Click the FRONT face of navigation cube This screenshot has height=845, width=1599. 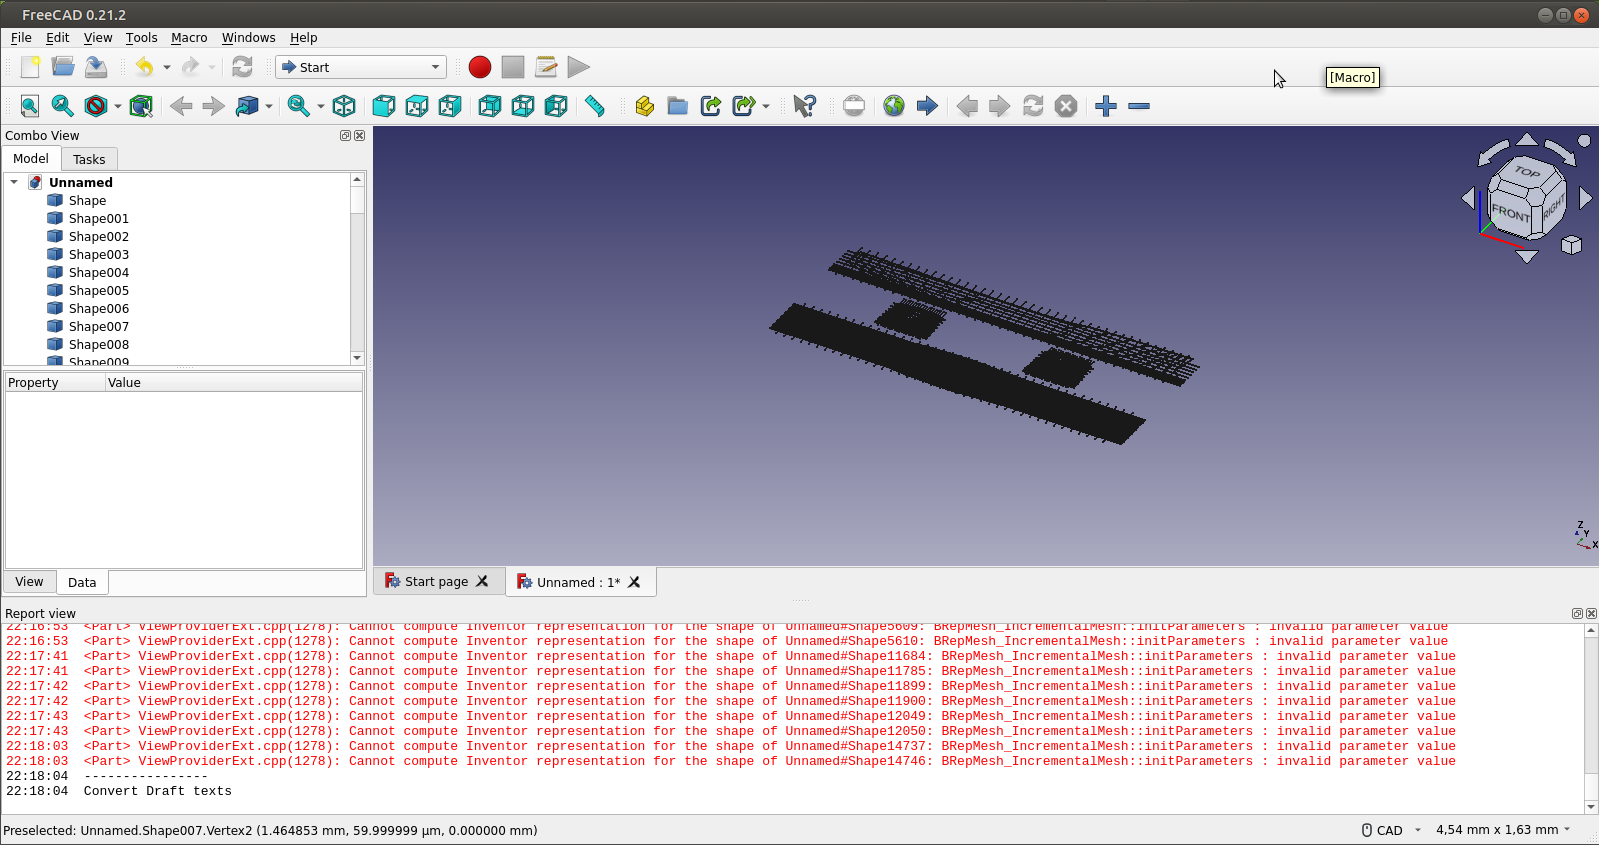coord(1510,212)
